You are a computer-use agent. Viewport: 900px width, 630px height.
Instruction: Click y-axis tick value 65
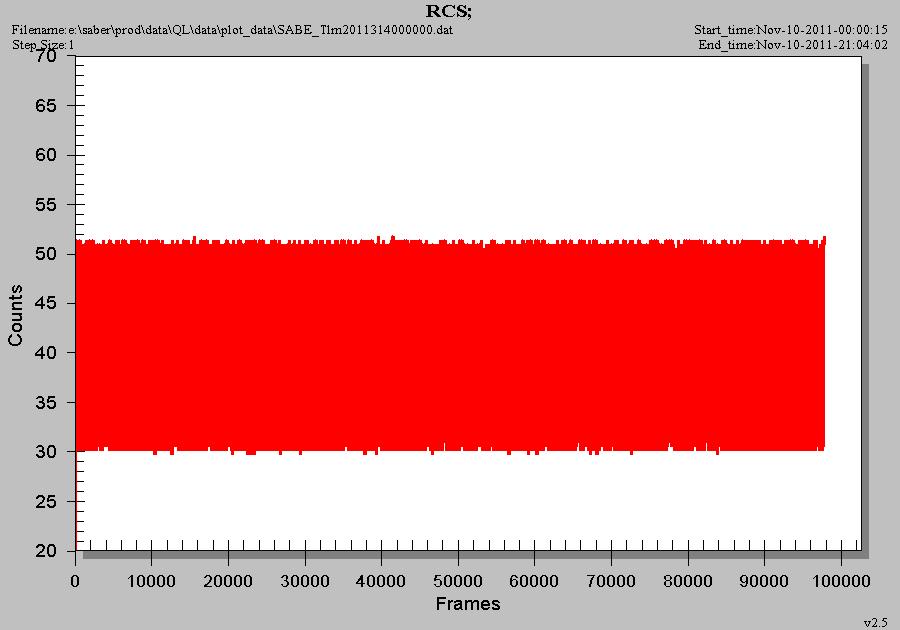46,106
